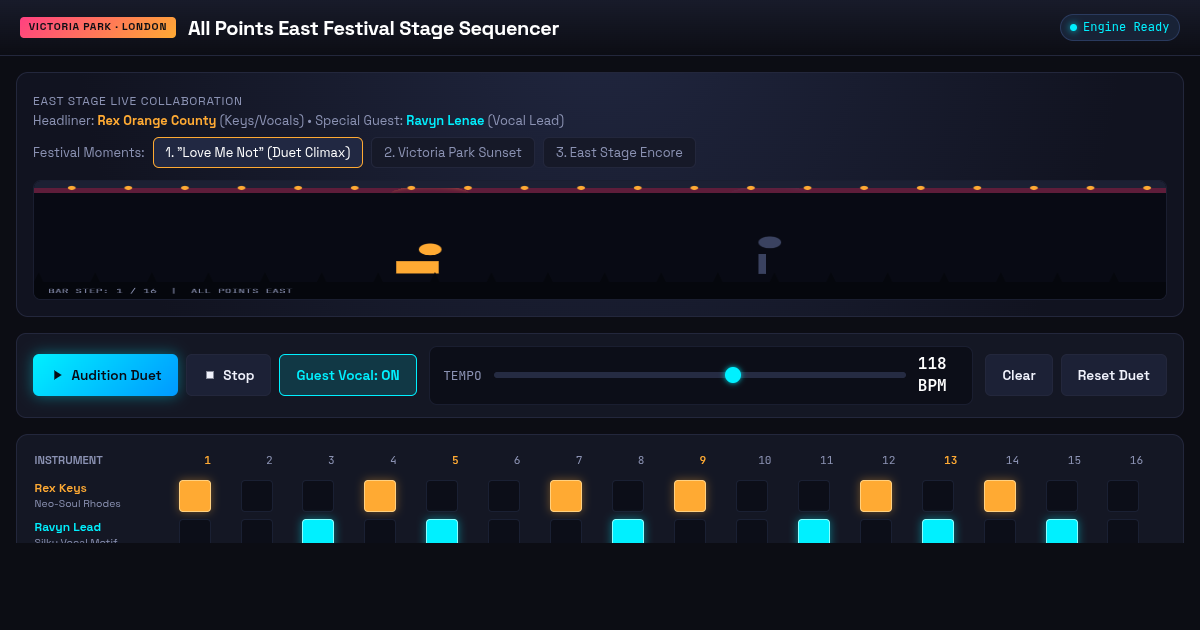Image resolution: width=1200 pixels, height=630 pixels.
Task: Click the "Rex Keys" instrument label
Action: coord(60,488)
